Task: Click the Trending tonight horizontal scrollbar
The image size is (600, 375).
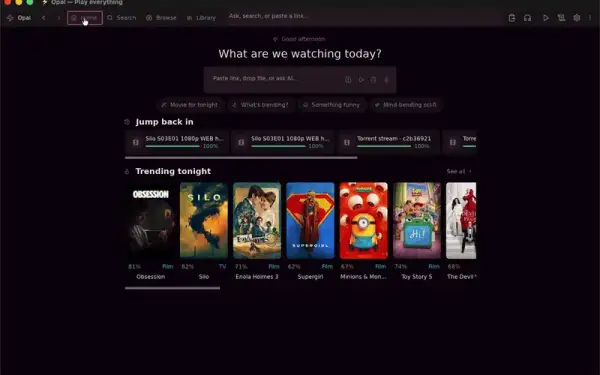Action: pos(173,288)
